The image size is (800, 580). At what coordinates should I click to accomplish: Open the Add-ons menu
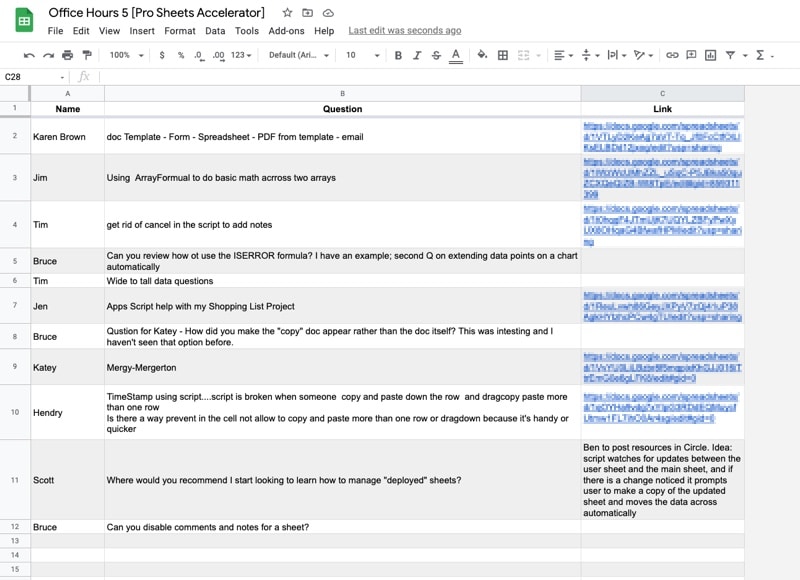[286, 31]
